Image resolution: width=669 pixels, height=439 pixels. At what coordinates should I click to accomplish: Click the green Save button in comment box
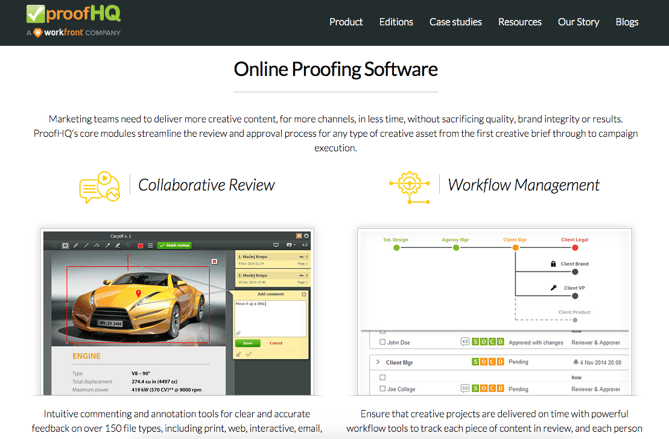point(247,343)
